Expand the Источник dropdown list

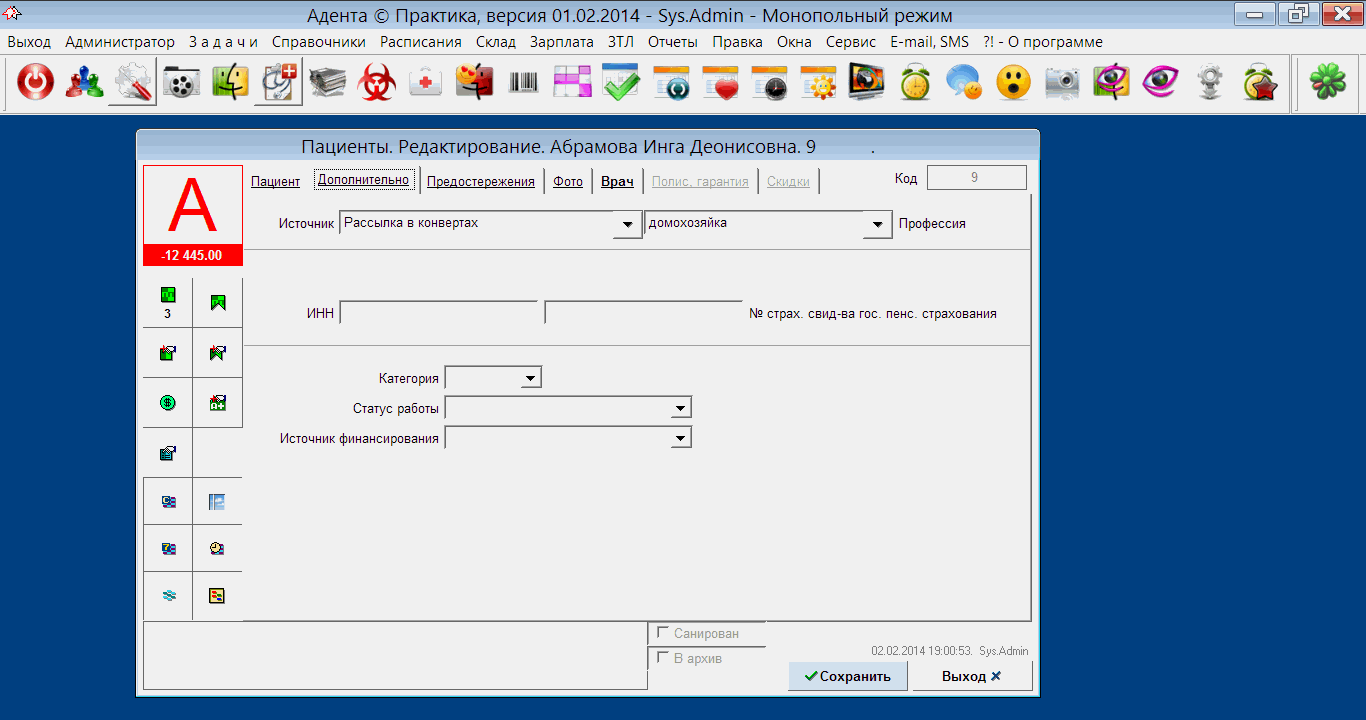pos(628,224)
